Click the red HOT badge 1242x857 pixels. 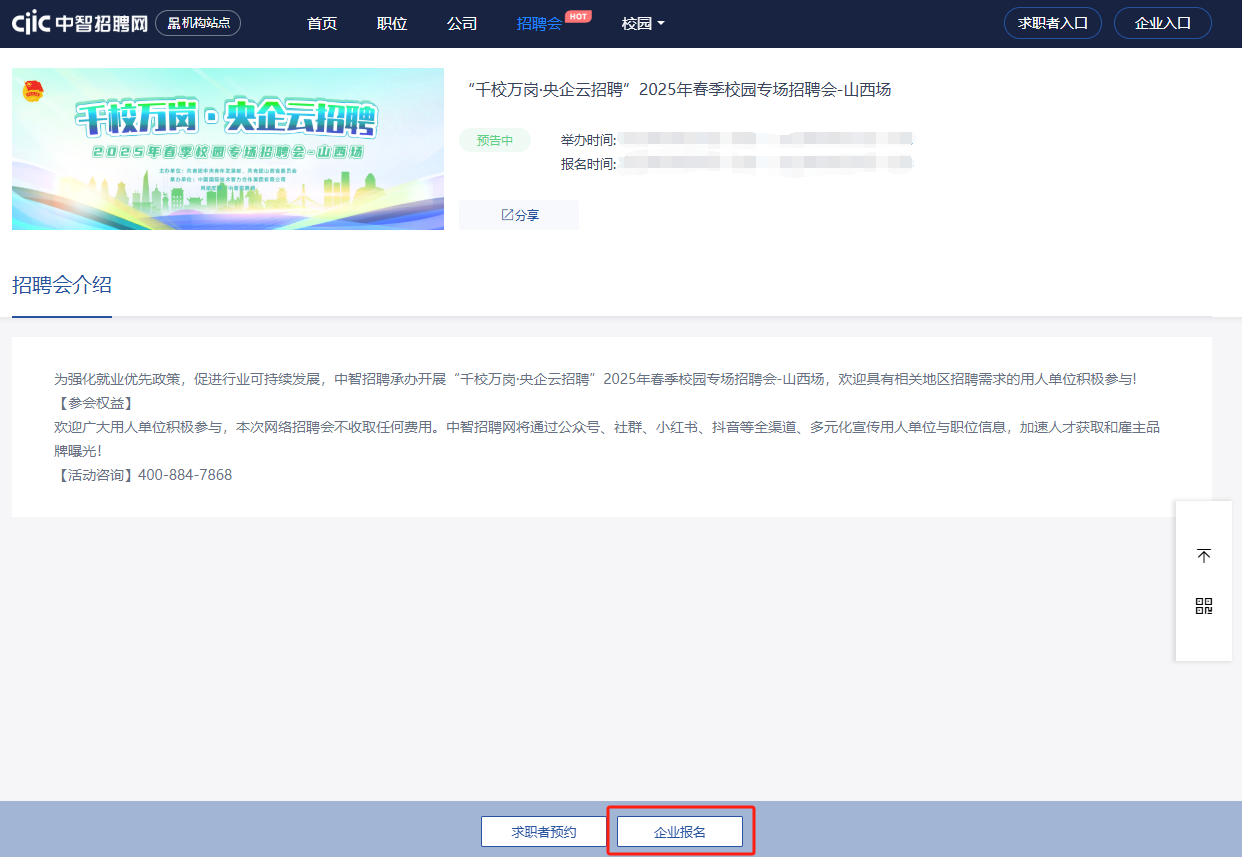(578, 16)
